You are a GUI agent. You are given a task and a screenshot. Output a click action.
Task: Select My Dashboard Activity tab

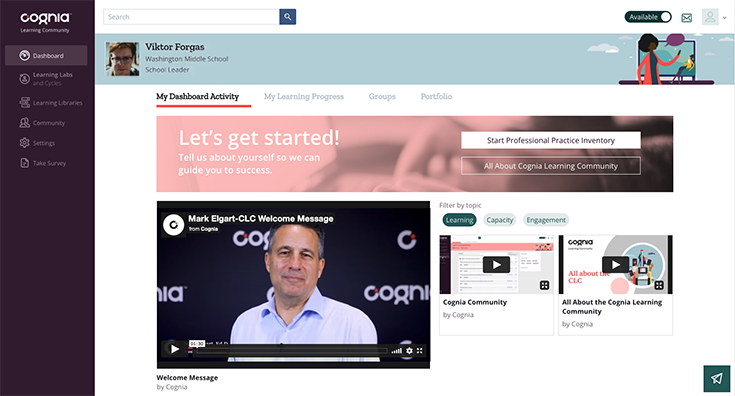point(197,97)
